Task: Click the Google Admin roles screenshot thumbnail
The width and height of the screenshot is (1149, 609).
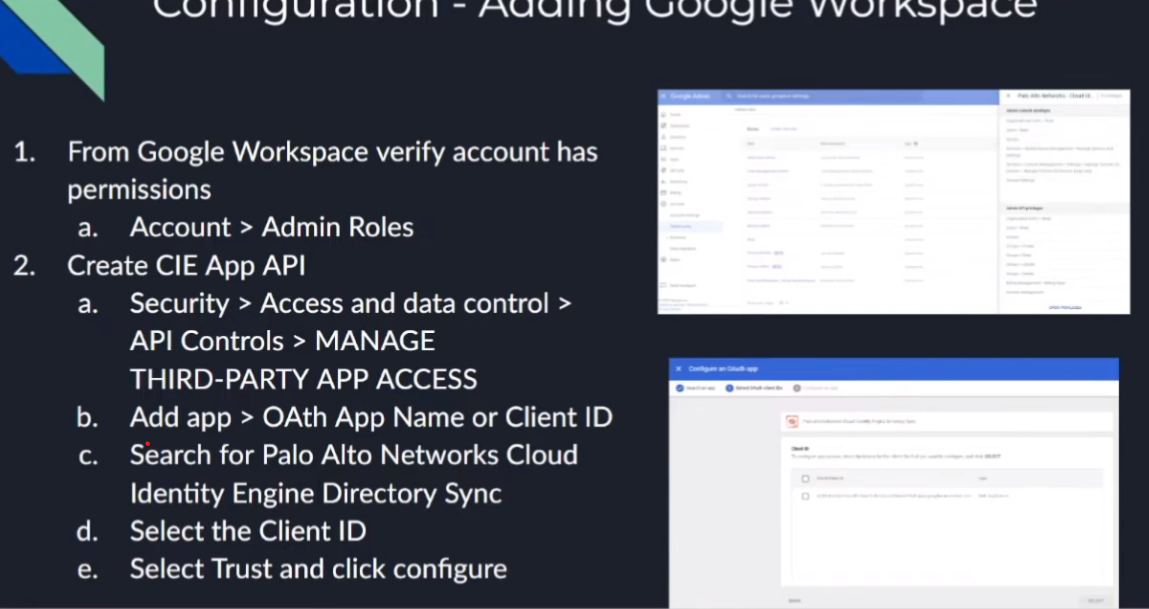Action: pyautogui.click(x=894, y=202)
